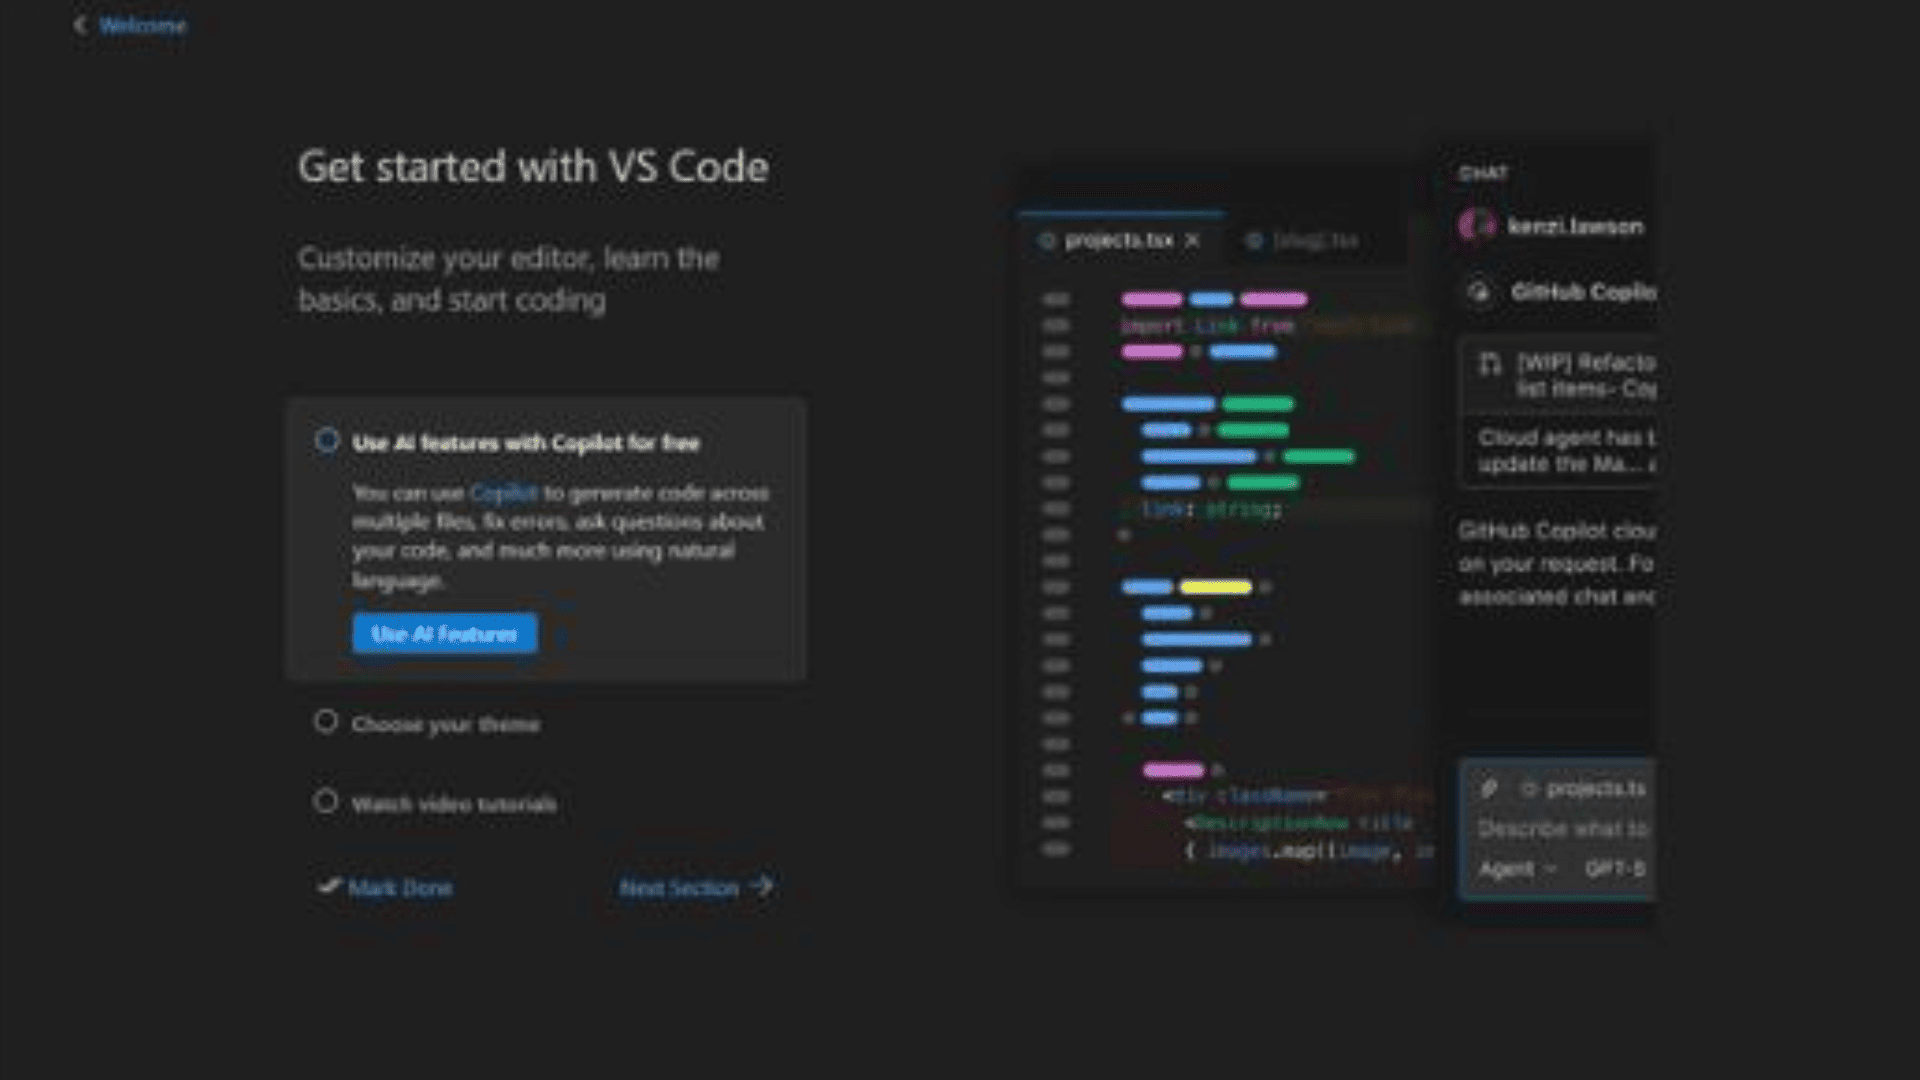This screenshot has width=1920, height=1080.
Task: Click the Next Section arrow icon
Action: 763,886
